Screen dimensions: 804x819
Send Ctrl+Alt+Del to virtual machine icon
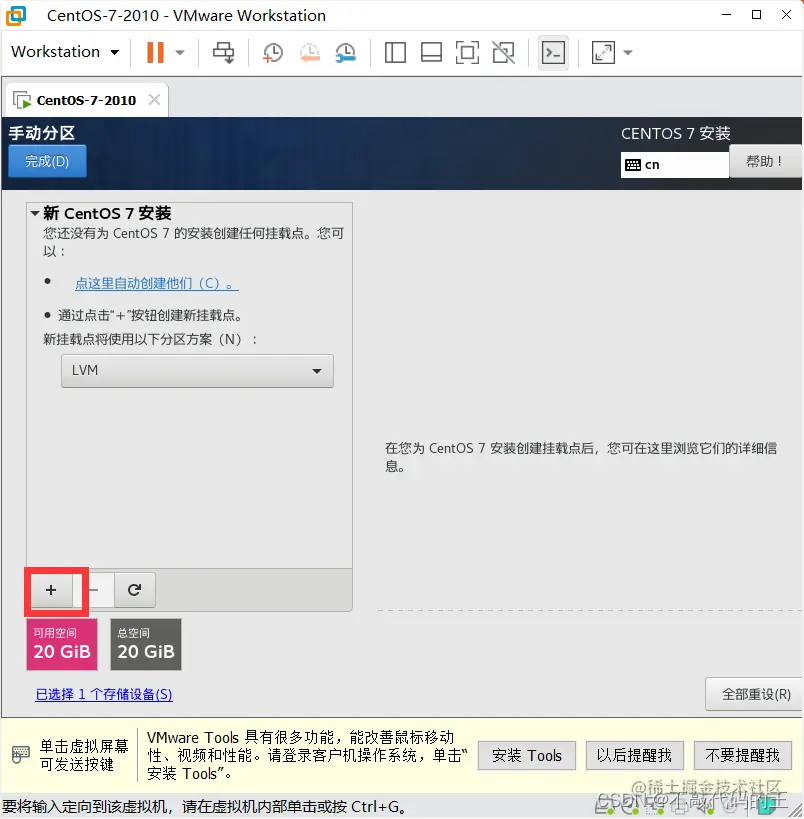coord(224,52)
